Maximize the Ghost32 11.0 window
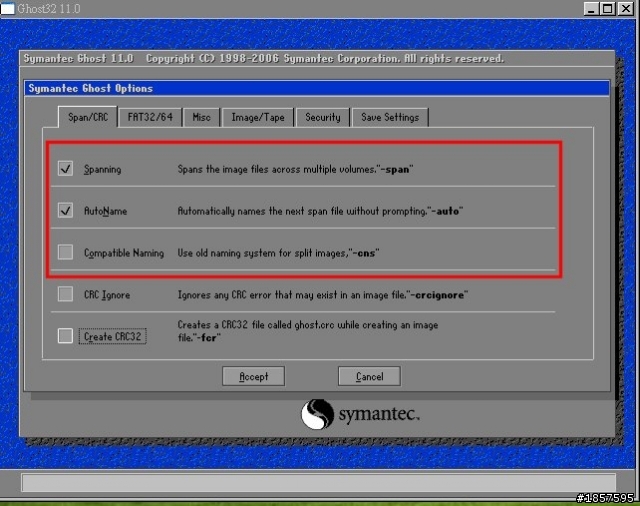This screenshot has width=640, height=506. pyautogui.click(x=608, y=9)
